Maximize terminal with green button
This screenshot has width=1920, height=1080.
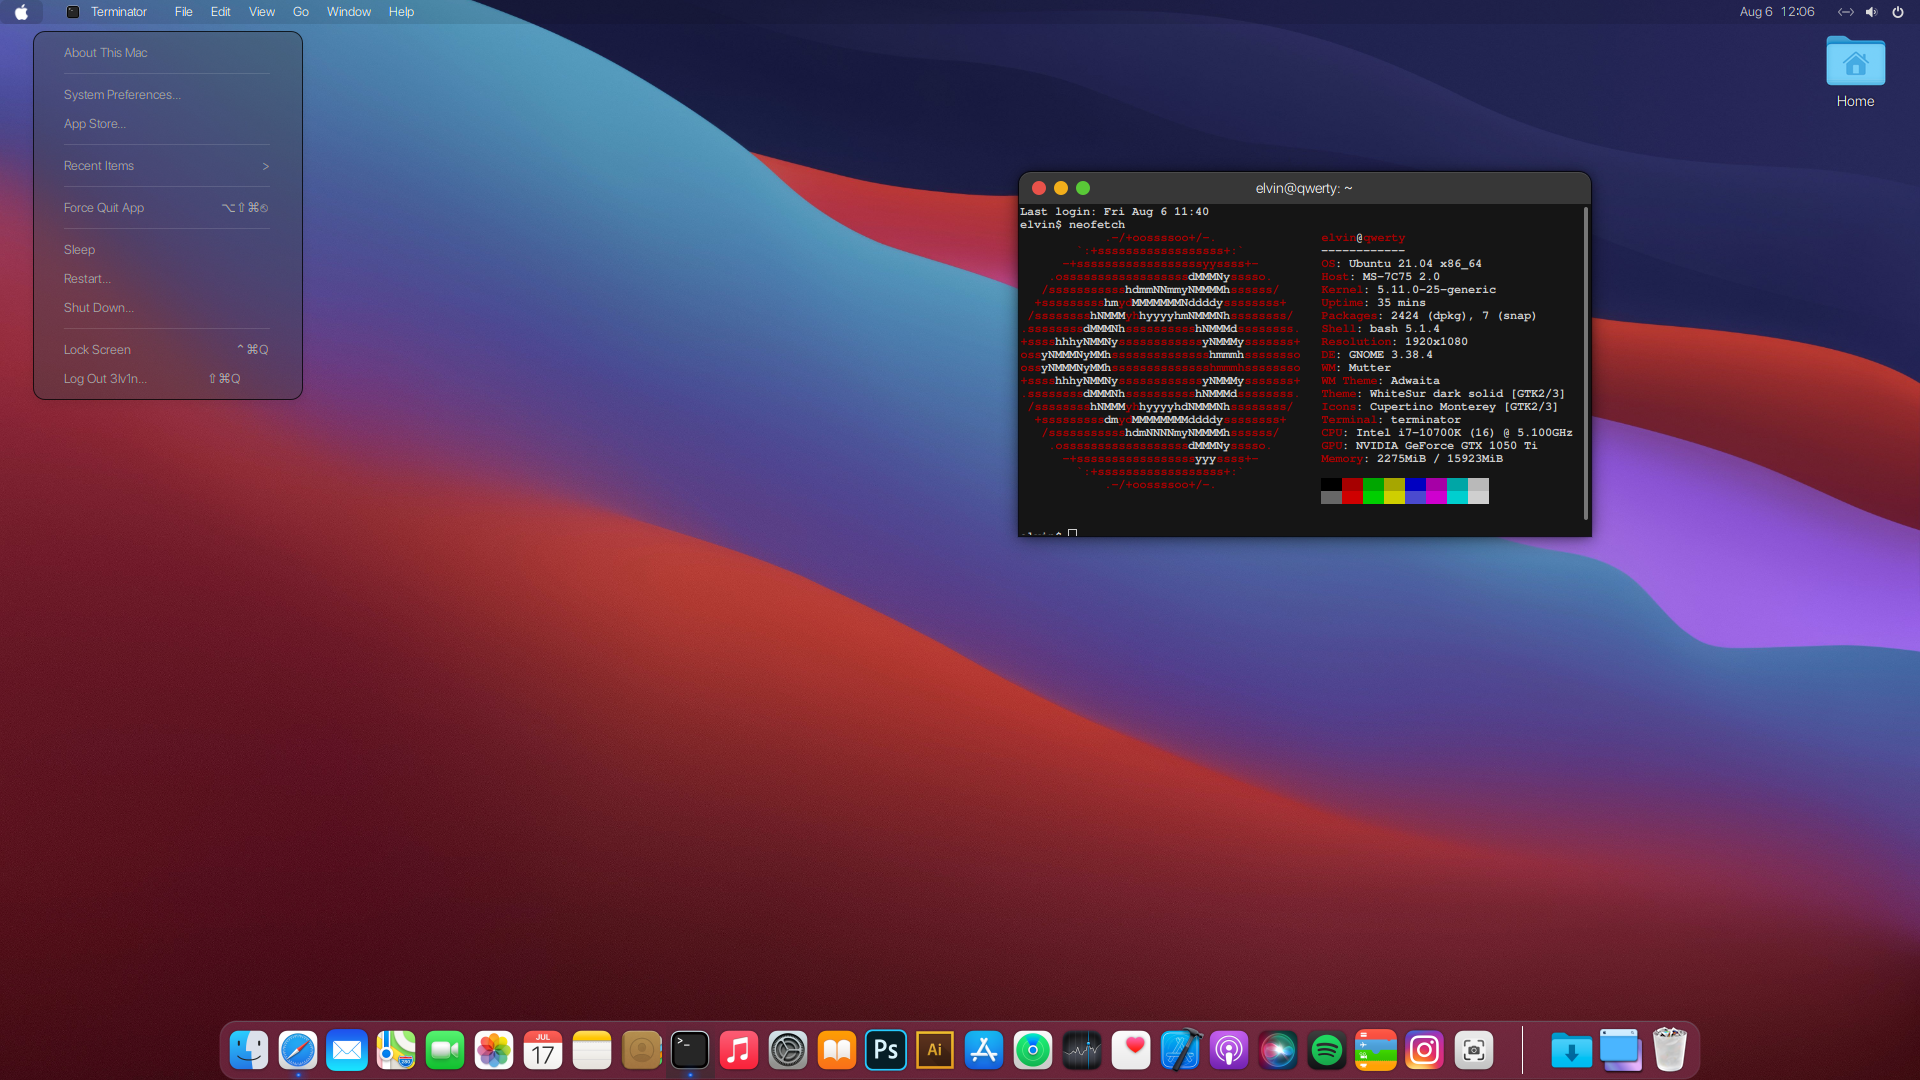pyautogui.click(x=1083, y=188)
